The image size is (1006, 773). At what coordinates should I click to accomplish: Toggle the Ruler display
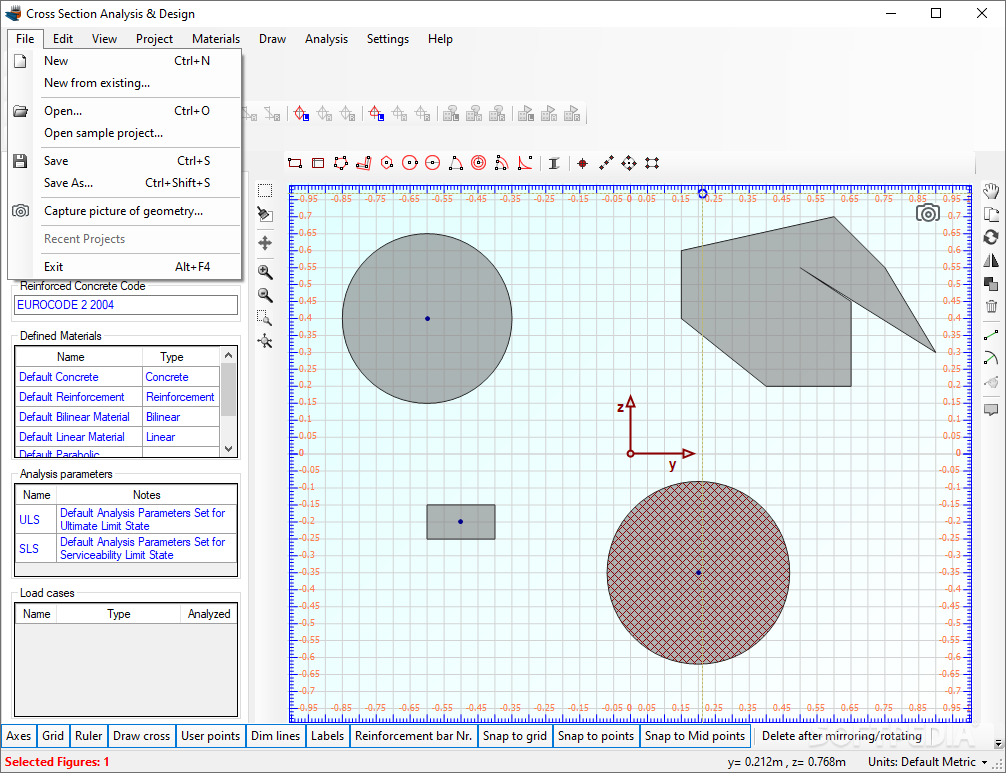tap(89, 736)
